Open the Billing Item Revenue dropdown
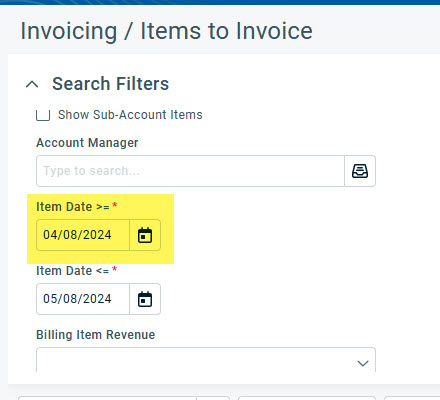 pyautogui.click(x=206, y=360)
